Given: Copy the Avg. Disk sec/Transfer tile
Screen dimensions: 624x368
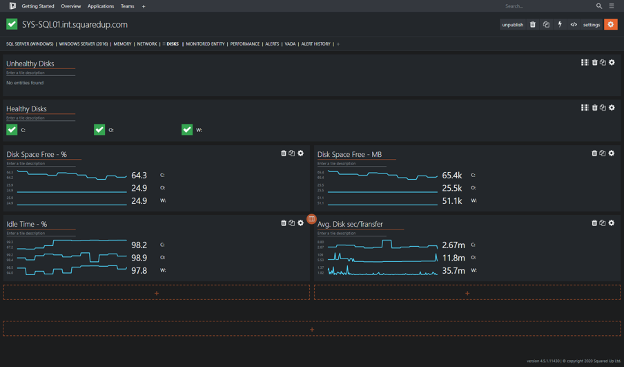Looking at the screenshot, I should tap(603, 223).
